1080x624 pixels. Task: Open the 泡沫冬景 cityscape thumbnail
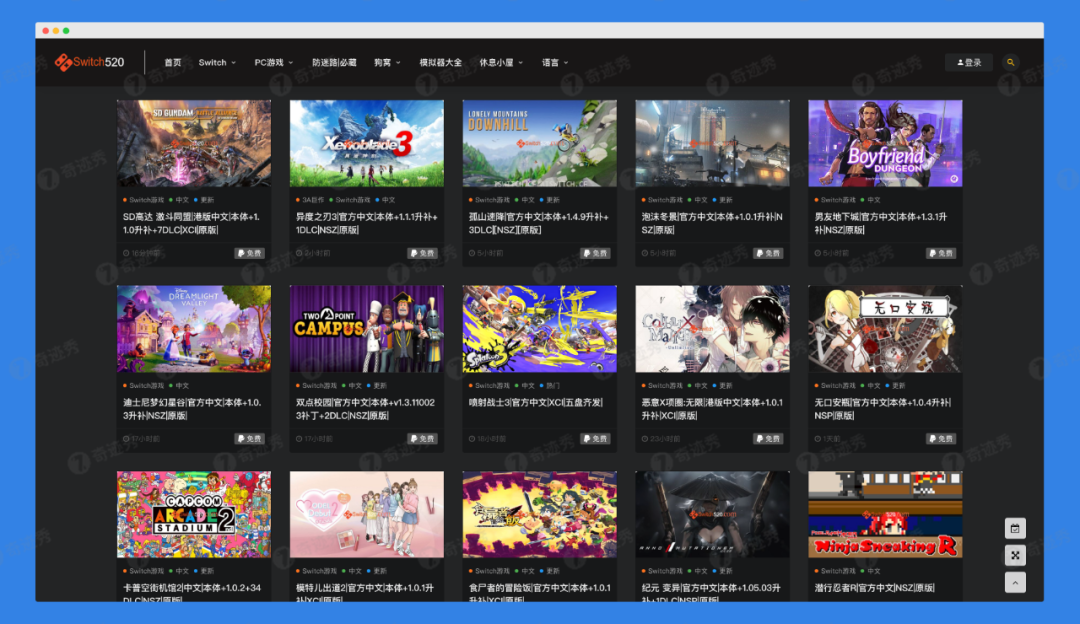712,143
